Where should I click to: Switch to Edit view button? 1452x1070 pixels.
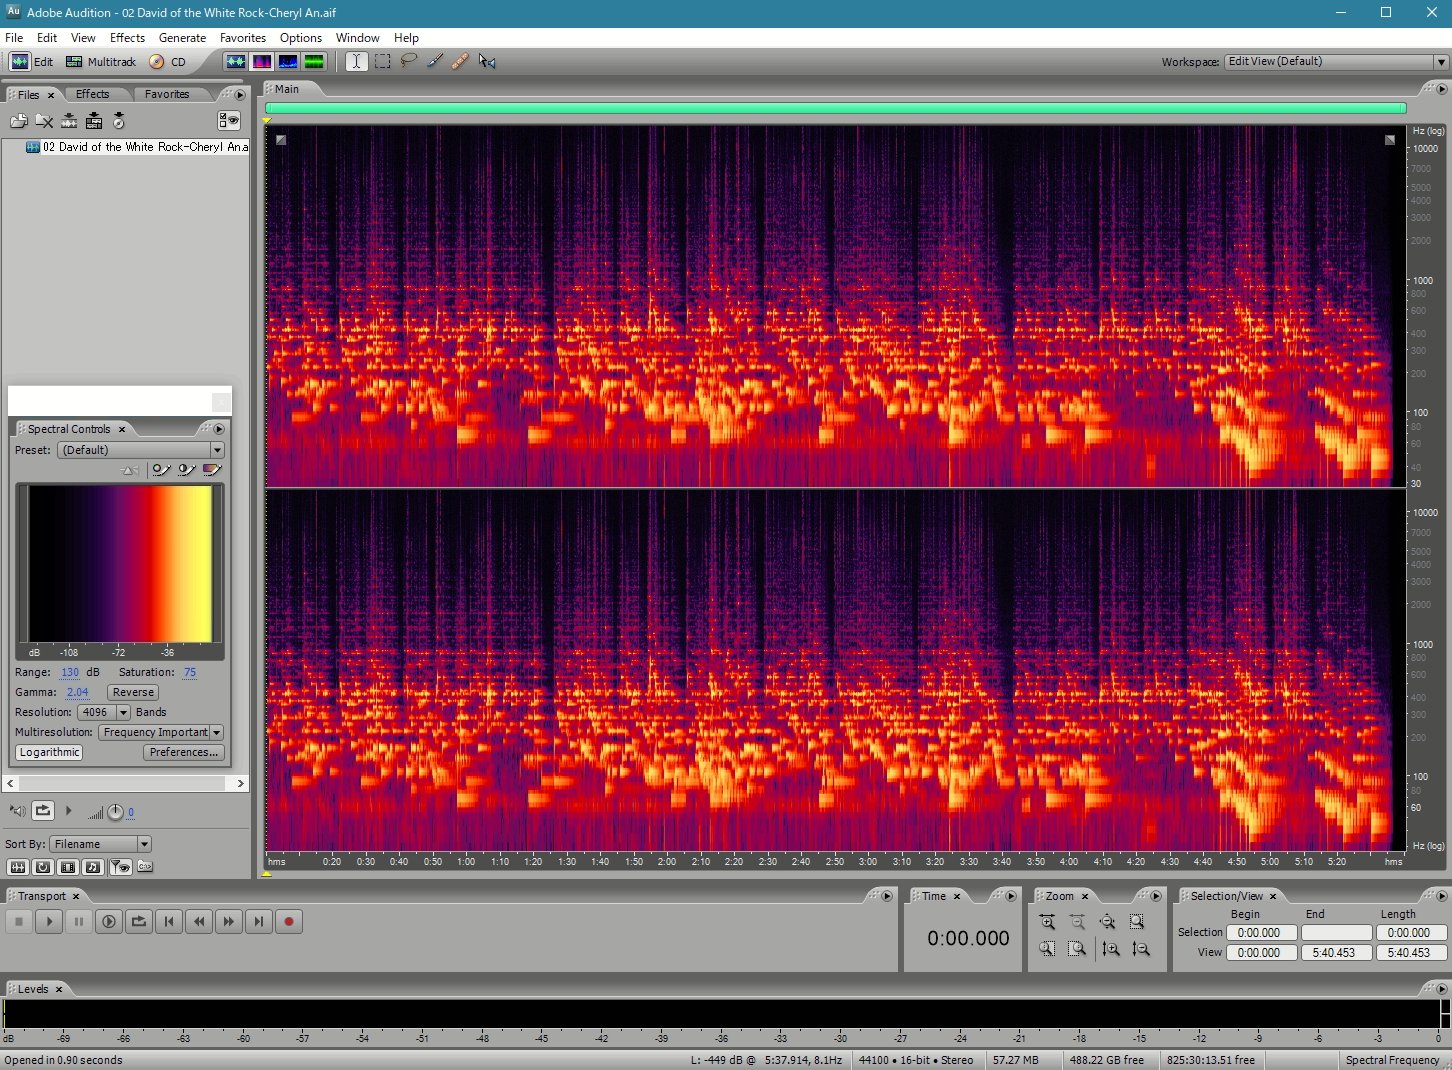(32, 62)
